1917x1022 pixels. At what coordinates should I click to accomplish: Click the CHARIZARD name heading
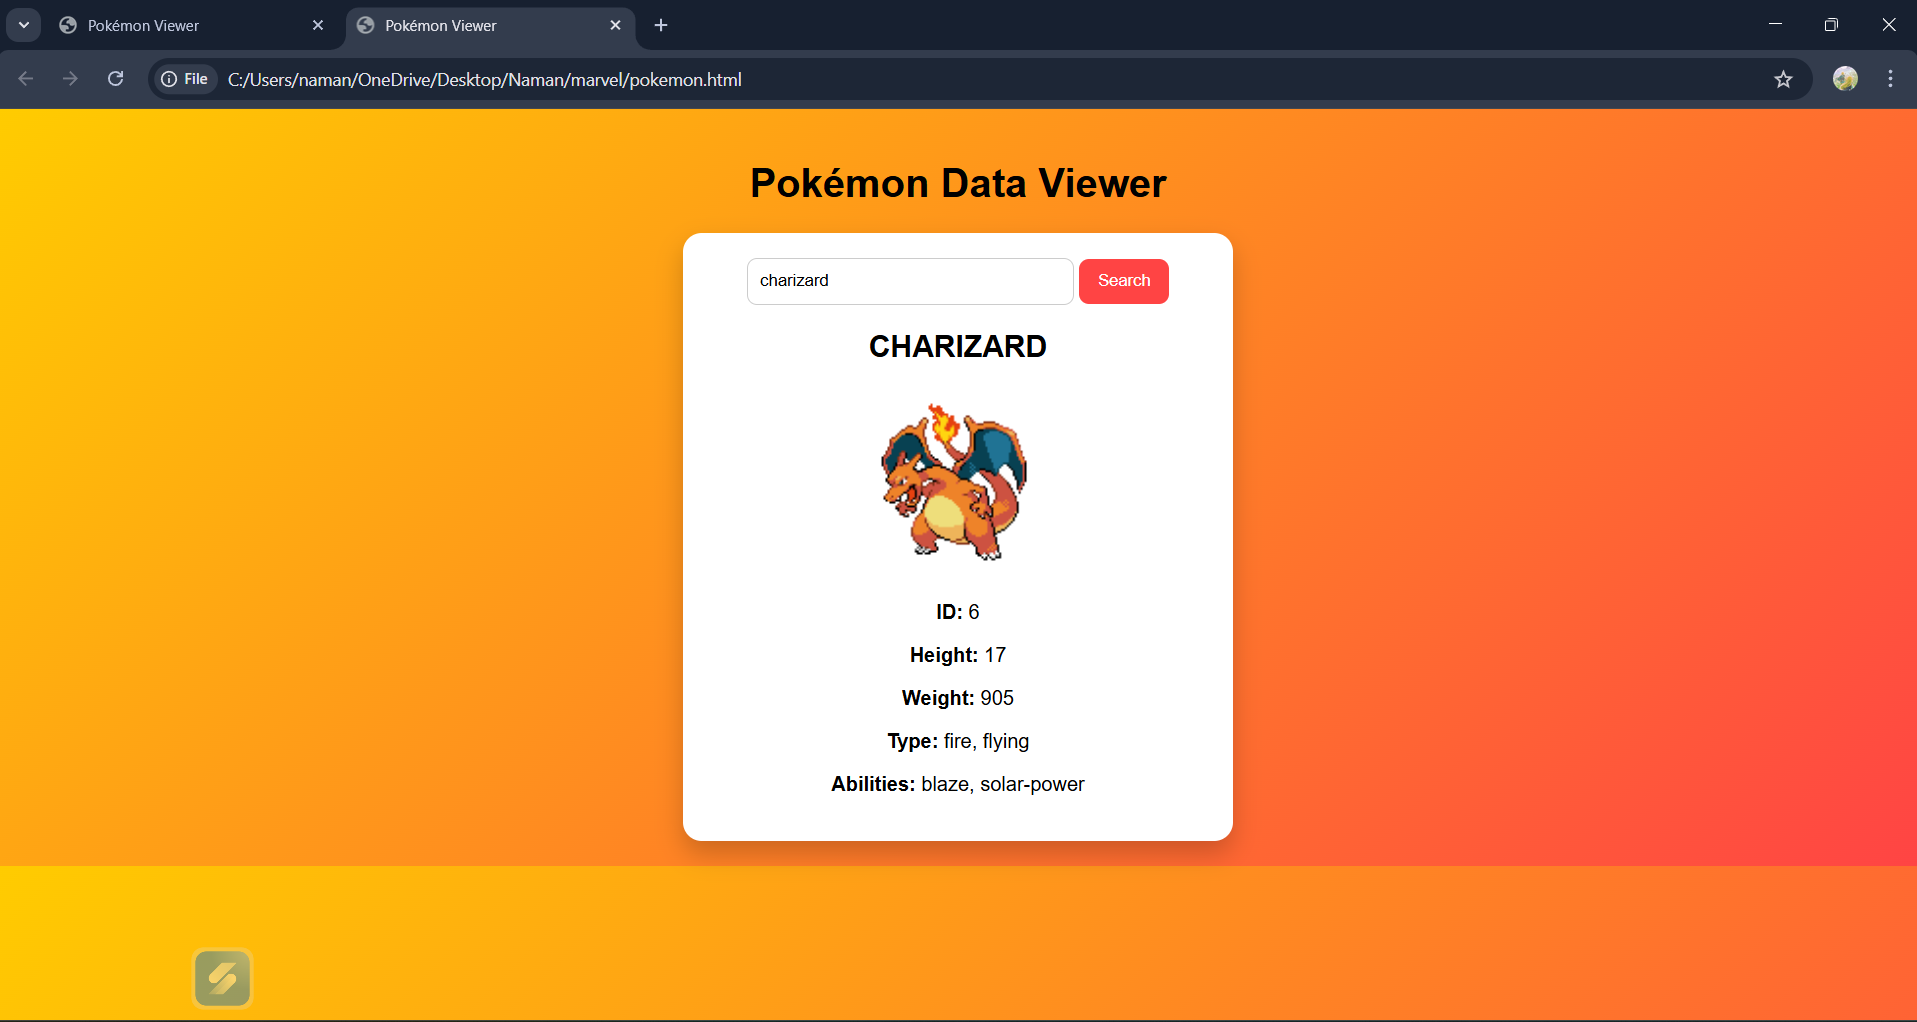click(x=957, y=346)
